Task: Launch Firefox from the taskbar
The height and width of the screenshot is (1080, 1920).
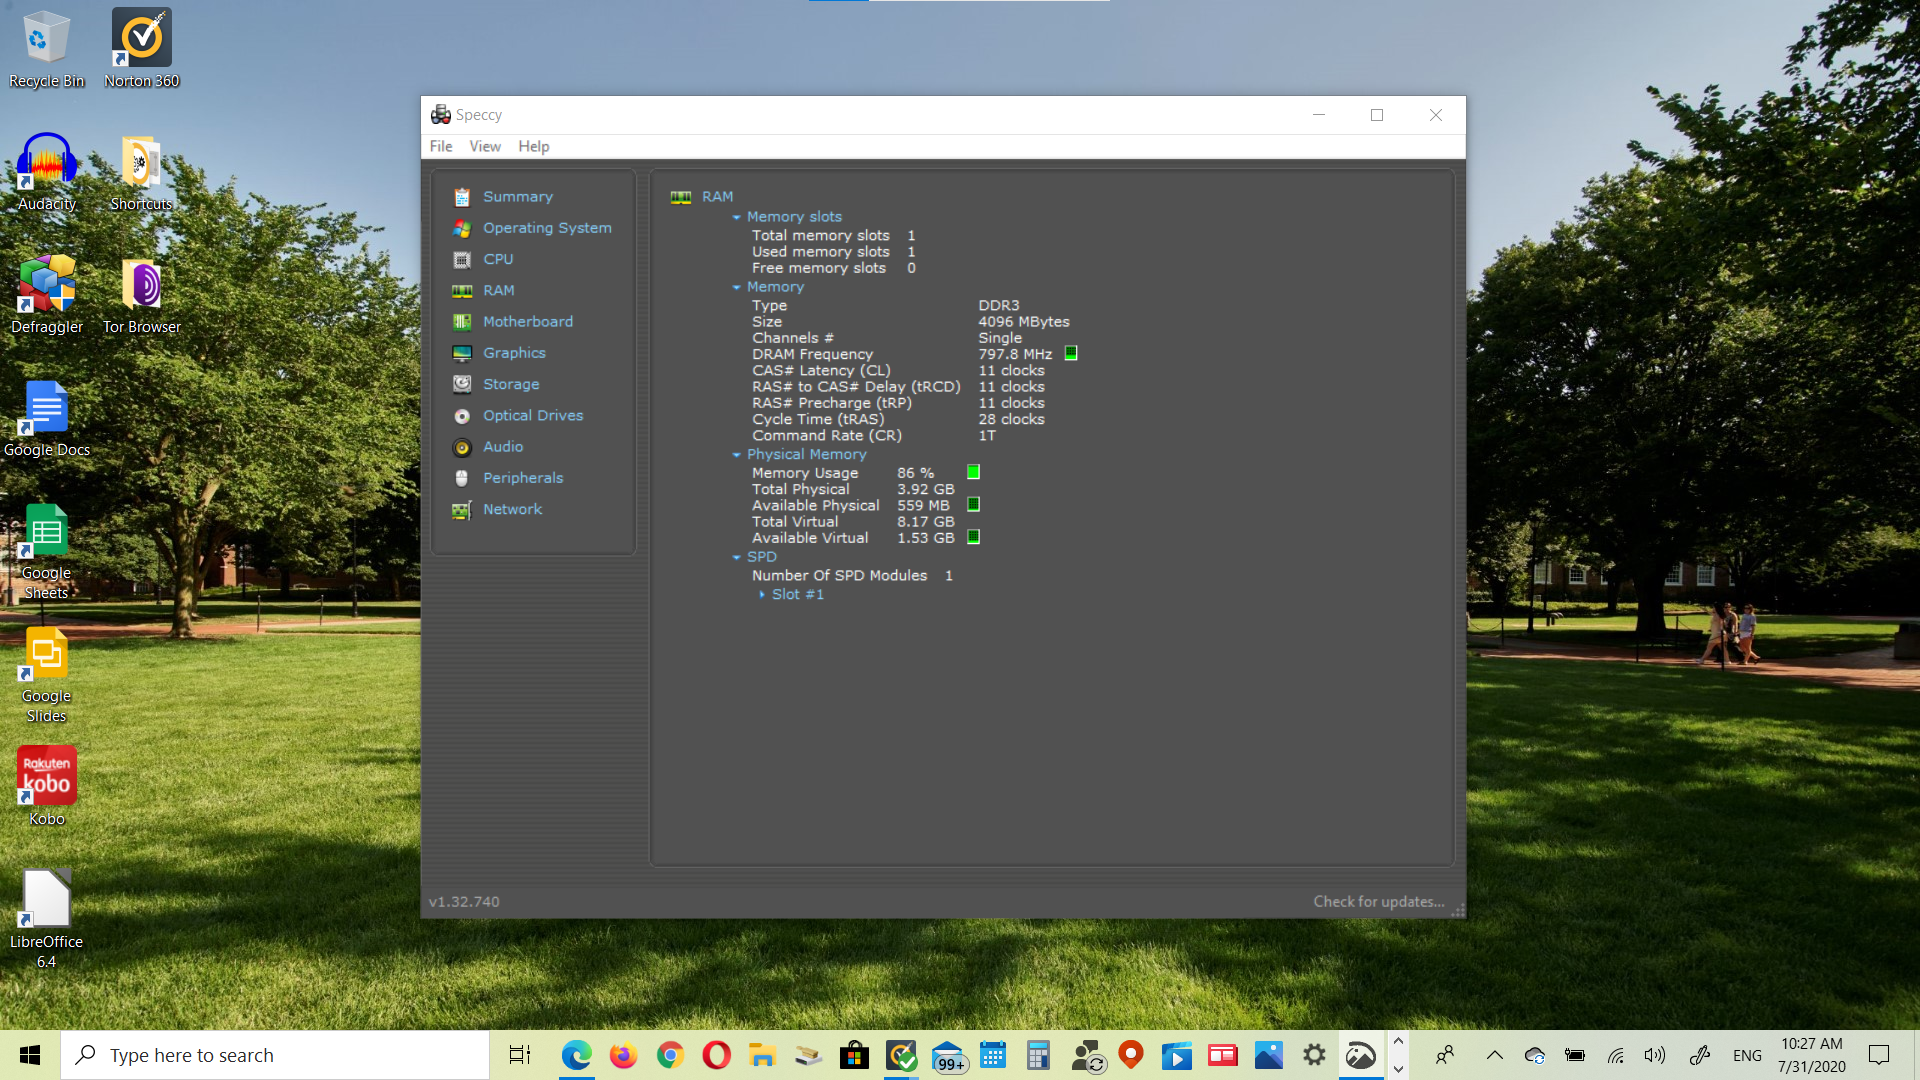Action: 623,1055
